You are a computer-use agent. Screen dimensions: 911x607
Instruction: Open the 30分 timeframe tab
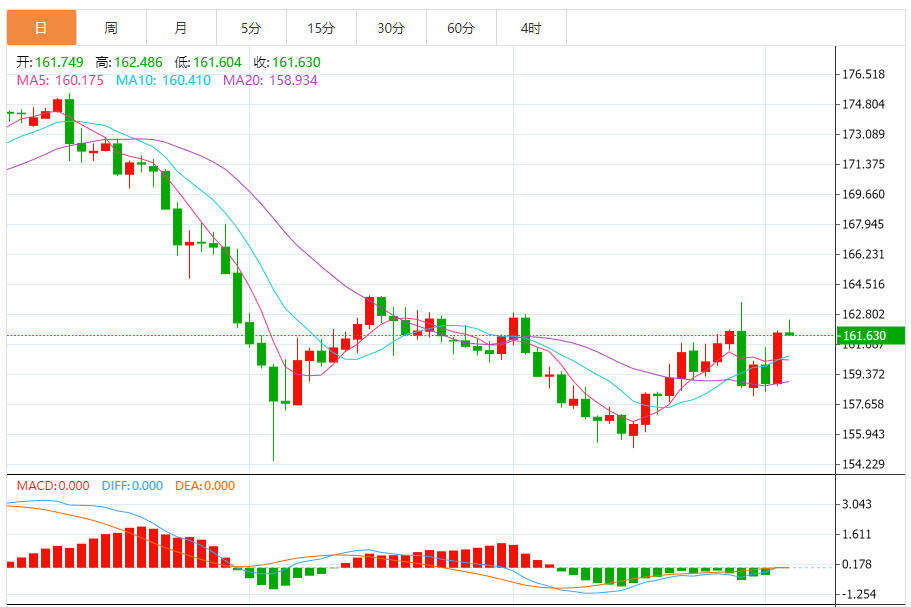(391, 27)
